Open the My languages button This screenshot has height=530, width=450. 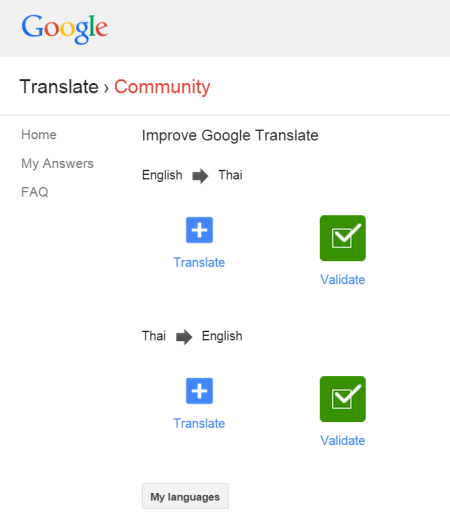pyautogui.click(x=185, y=496)
